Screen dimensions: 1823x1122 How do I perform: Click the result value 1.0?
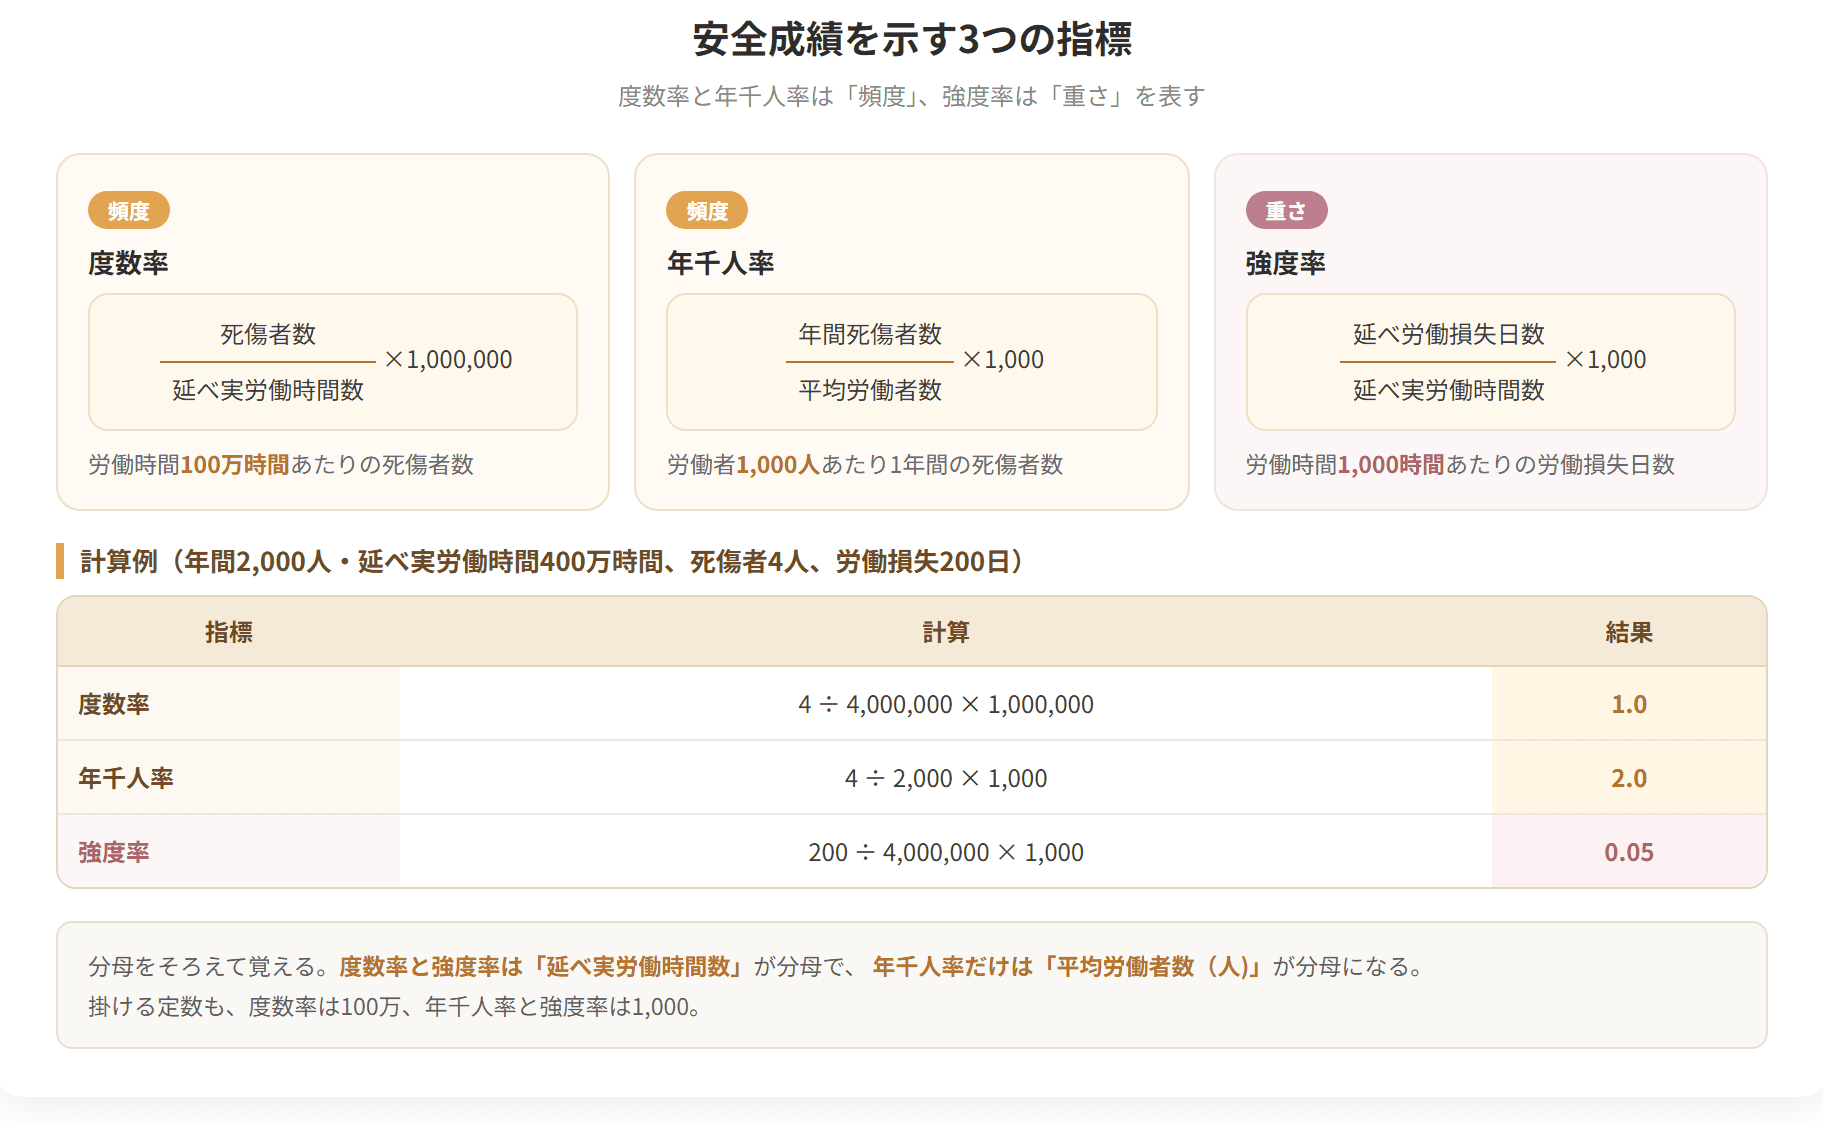pos(1629,704)
